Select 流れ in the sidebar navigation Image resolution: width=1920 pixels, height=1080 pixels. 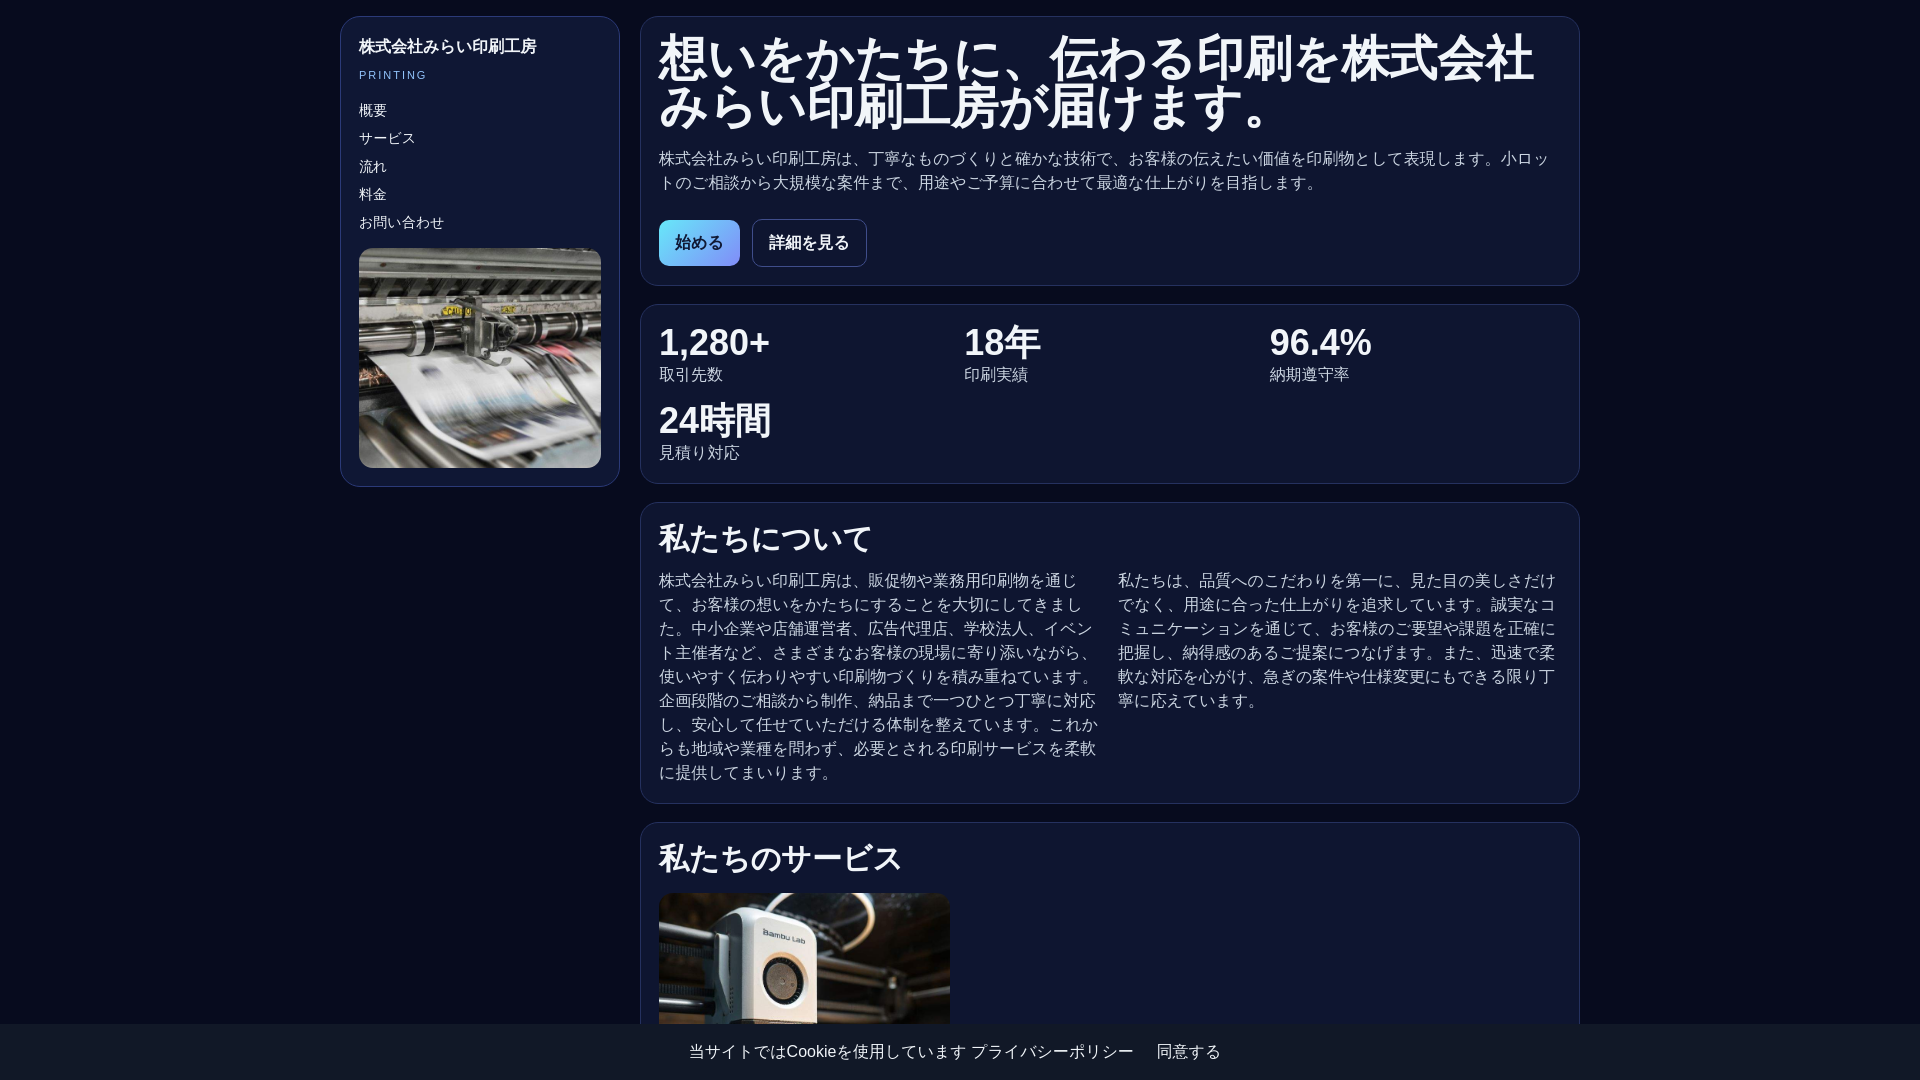373,166
